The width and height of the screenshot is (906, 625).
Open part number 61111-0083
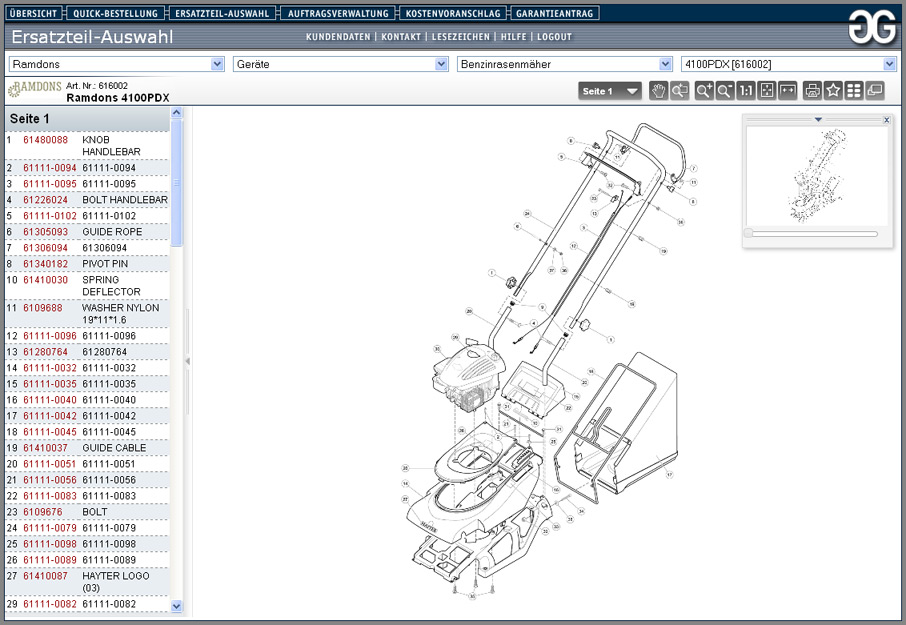pyautogui.click(x=50, y=496)
